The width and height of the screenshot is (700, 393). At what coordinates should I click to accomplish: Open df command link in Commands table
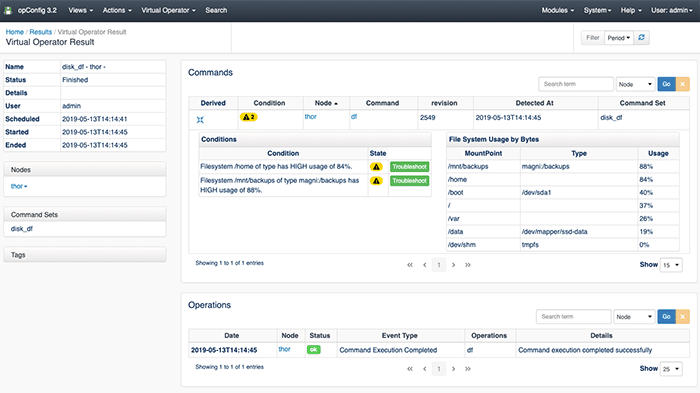[x=354, y=117]
